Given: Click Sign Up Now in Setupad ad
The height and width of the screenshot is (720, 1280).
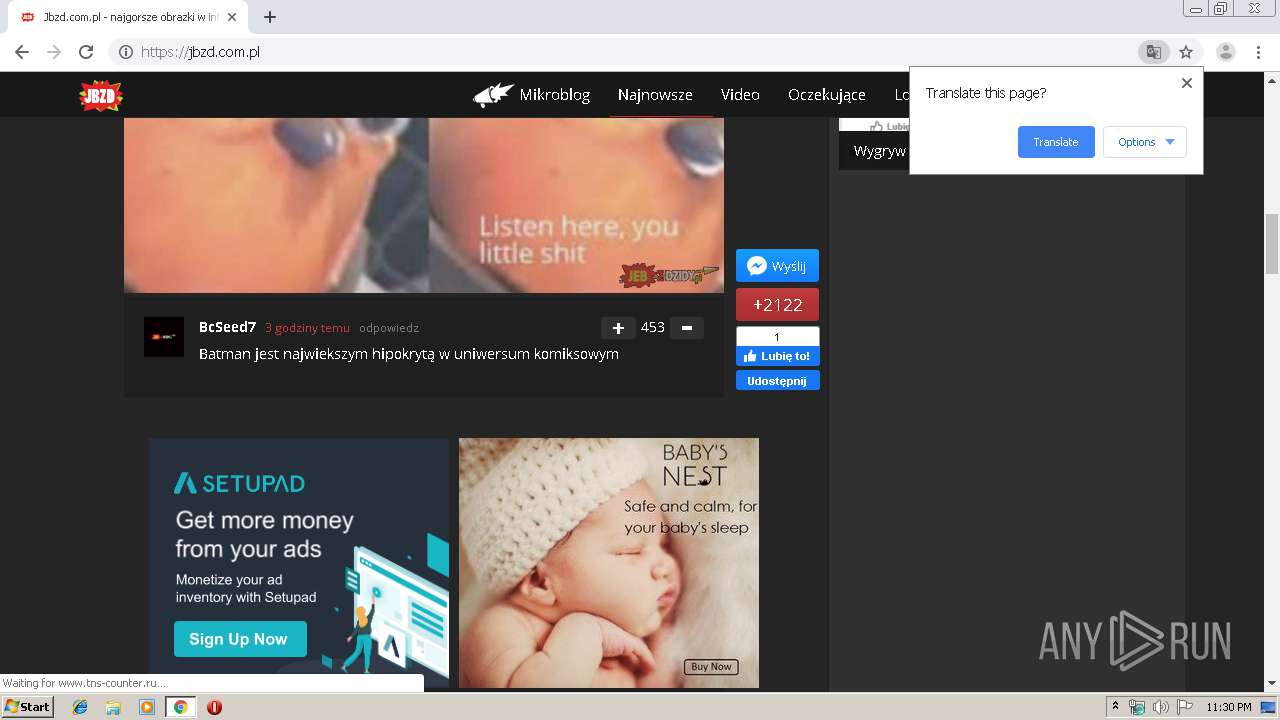Looking at the screenshot, I should (x=240, y=639).
